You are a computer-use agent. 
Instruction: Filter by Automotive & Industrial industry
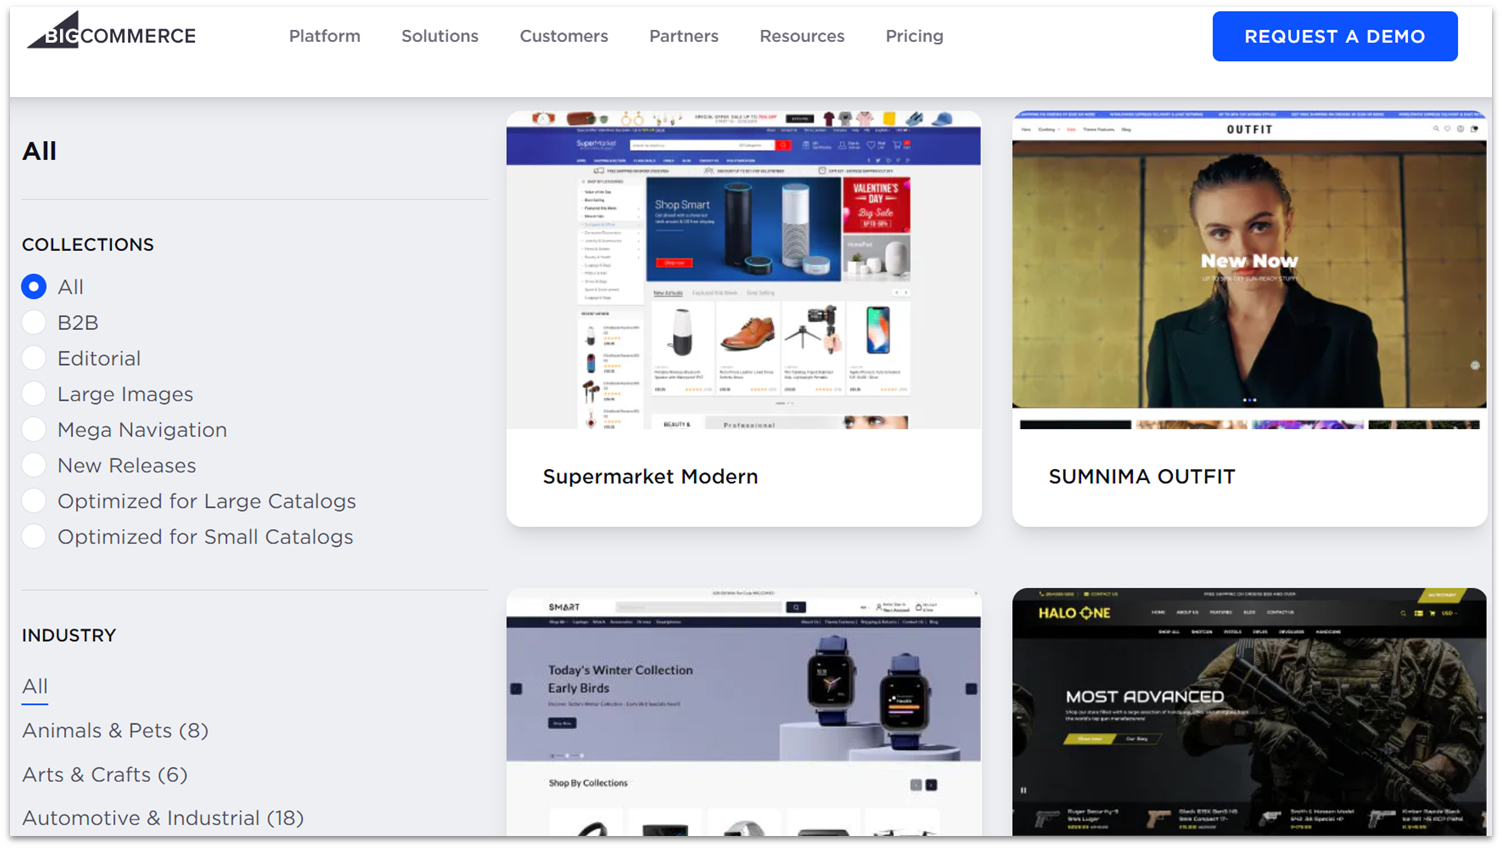pos(163,818)
